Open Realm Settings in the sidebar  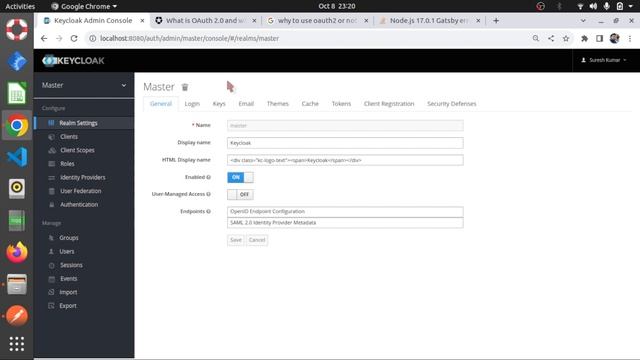click(78, 123)
